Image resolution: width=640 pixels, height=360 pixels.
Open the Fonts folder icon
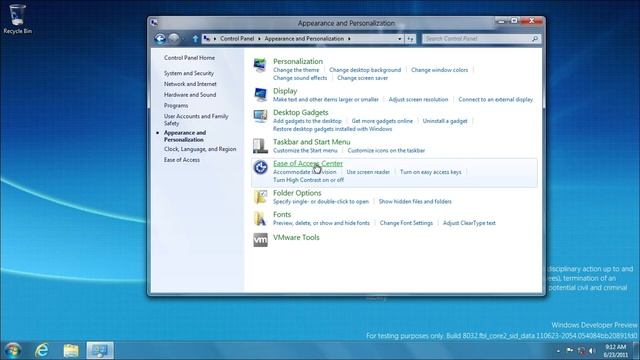(260, 218)
